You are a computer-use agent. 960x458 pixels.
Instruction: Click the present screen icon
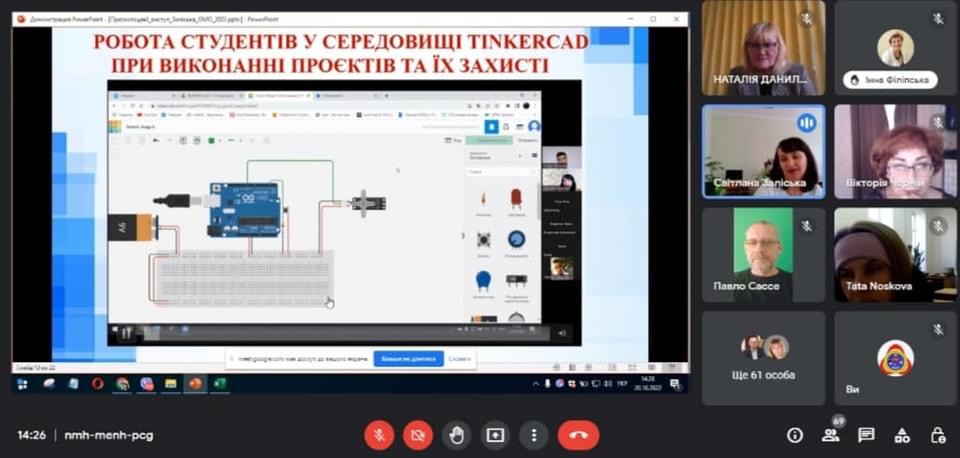point(495,435)
